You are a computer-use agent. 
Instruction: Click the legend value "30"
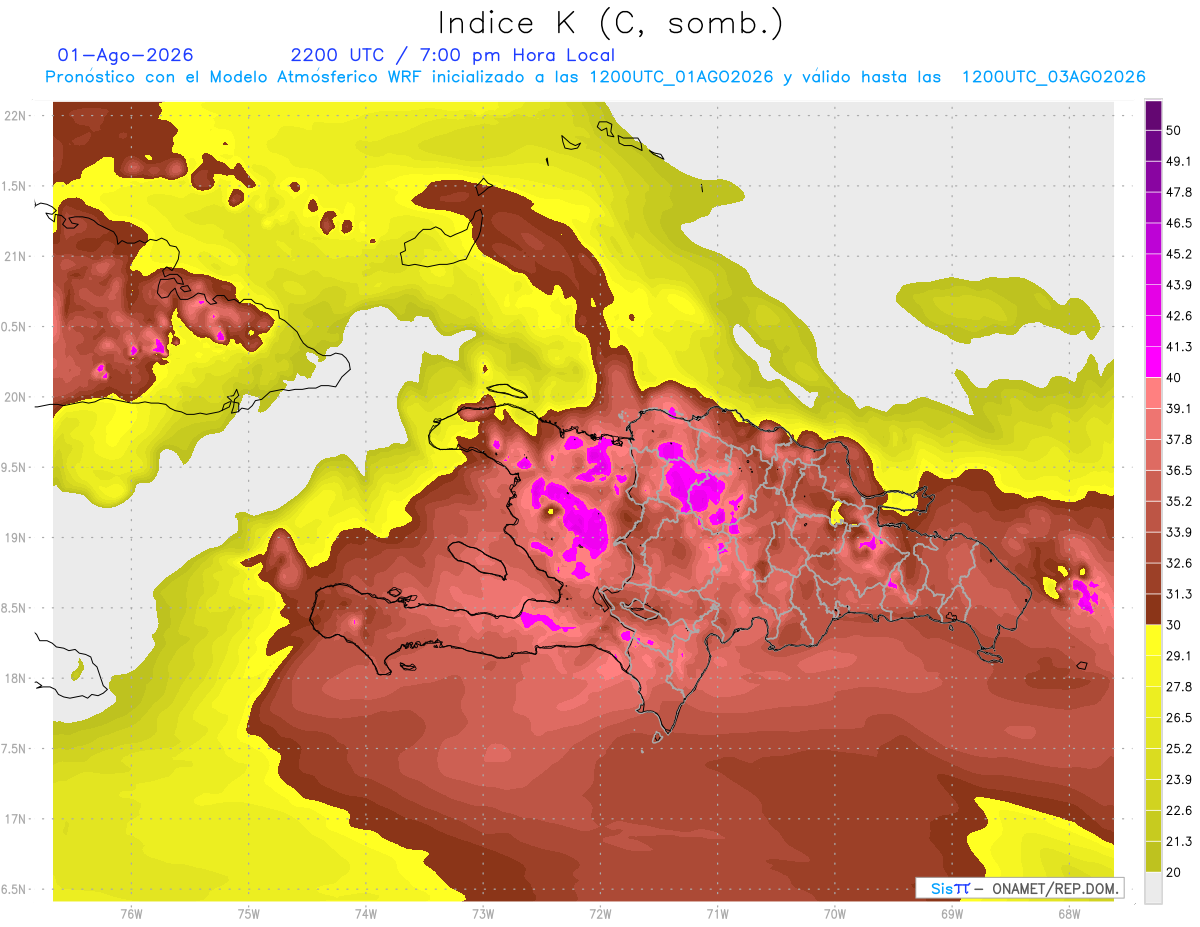click(x=1175, y=625)
